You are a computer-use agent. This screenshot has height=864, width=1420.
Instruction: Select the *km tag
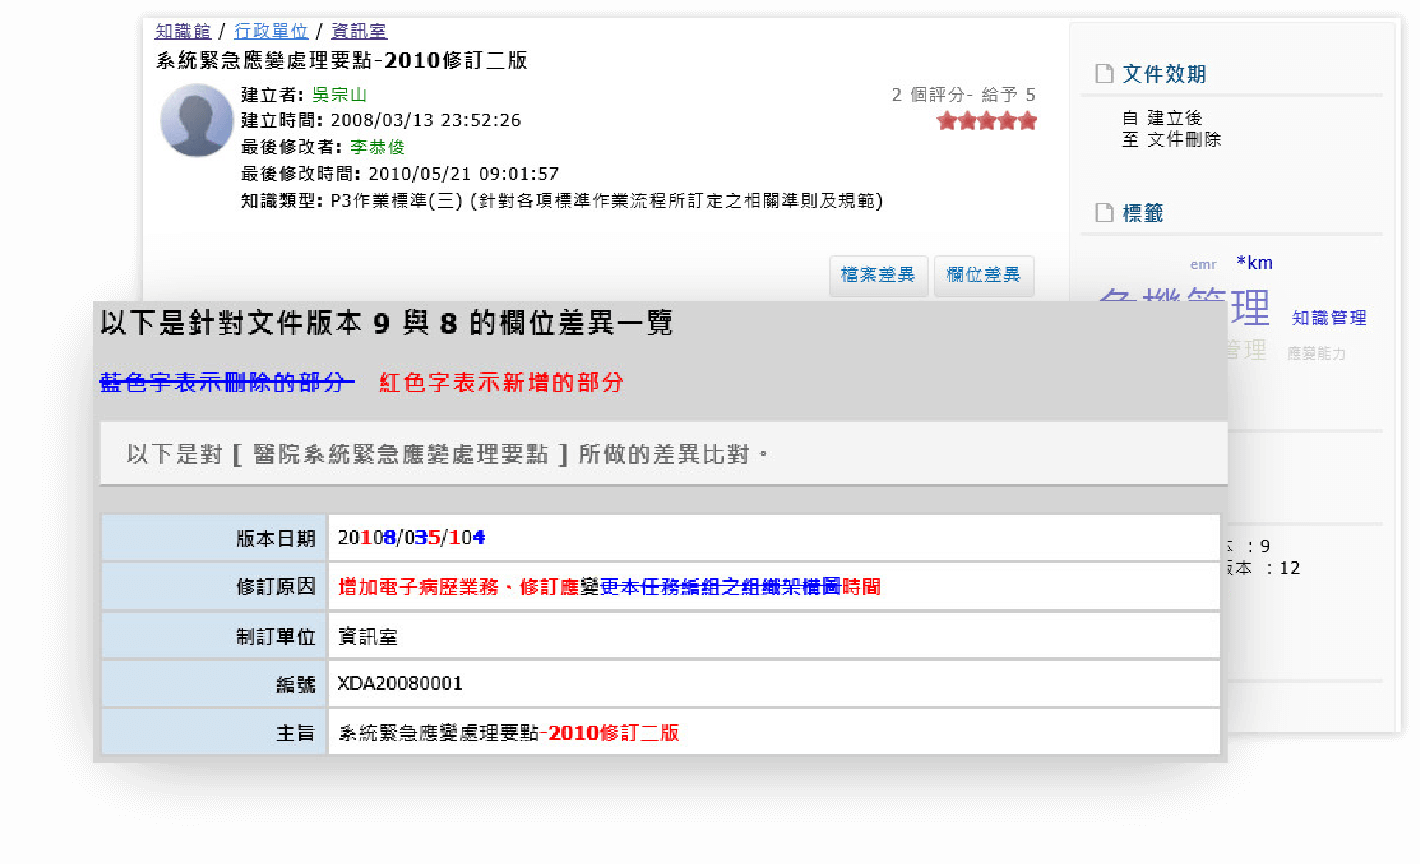click(x=1254, y=263)
